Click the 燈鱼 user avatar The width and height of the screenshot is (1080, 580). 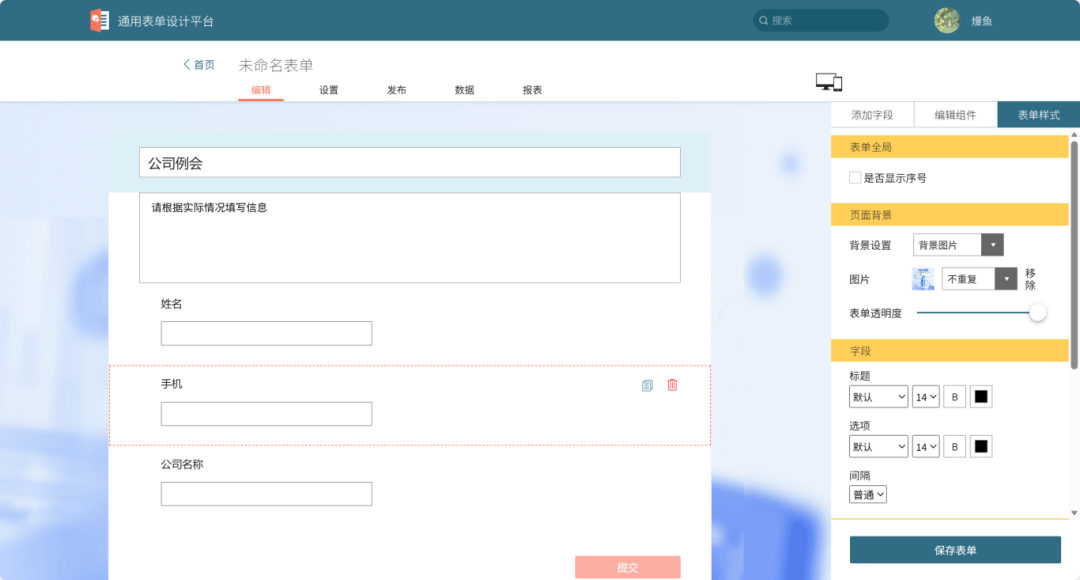click(947, 20)
